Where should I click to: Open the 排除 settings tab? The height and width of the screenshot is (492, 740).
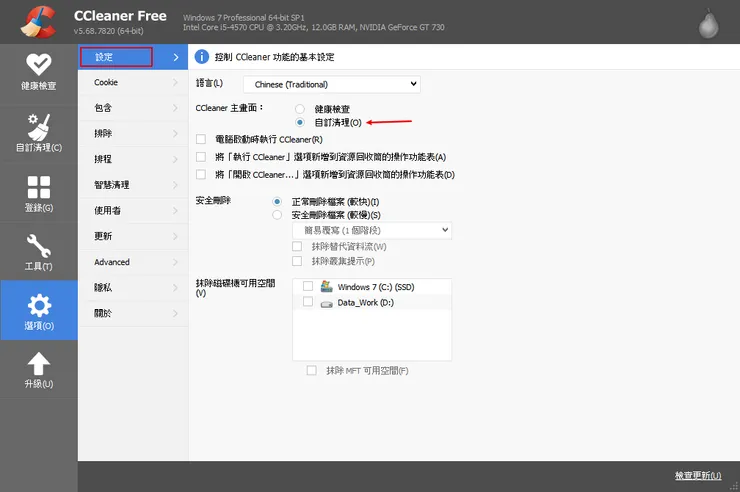133,133
